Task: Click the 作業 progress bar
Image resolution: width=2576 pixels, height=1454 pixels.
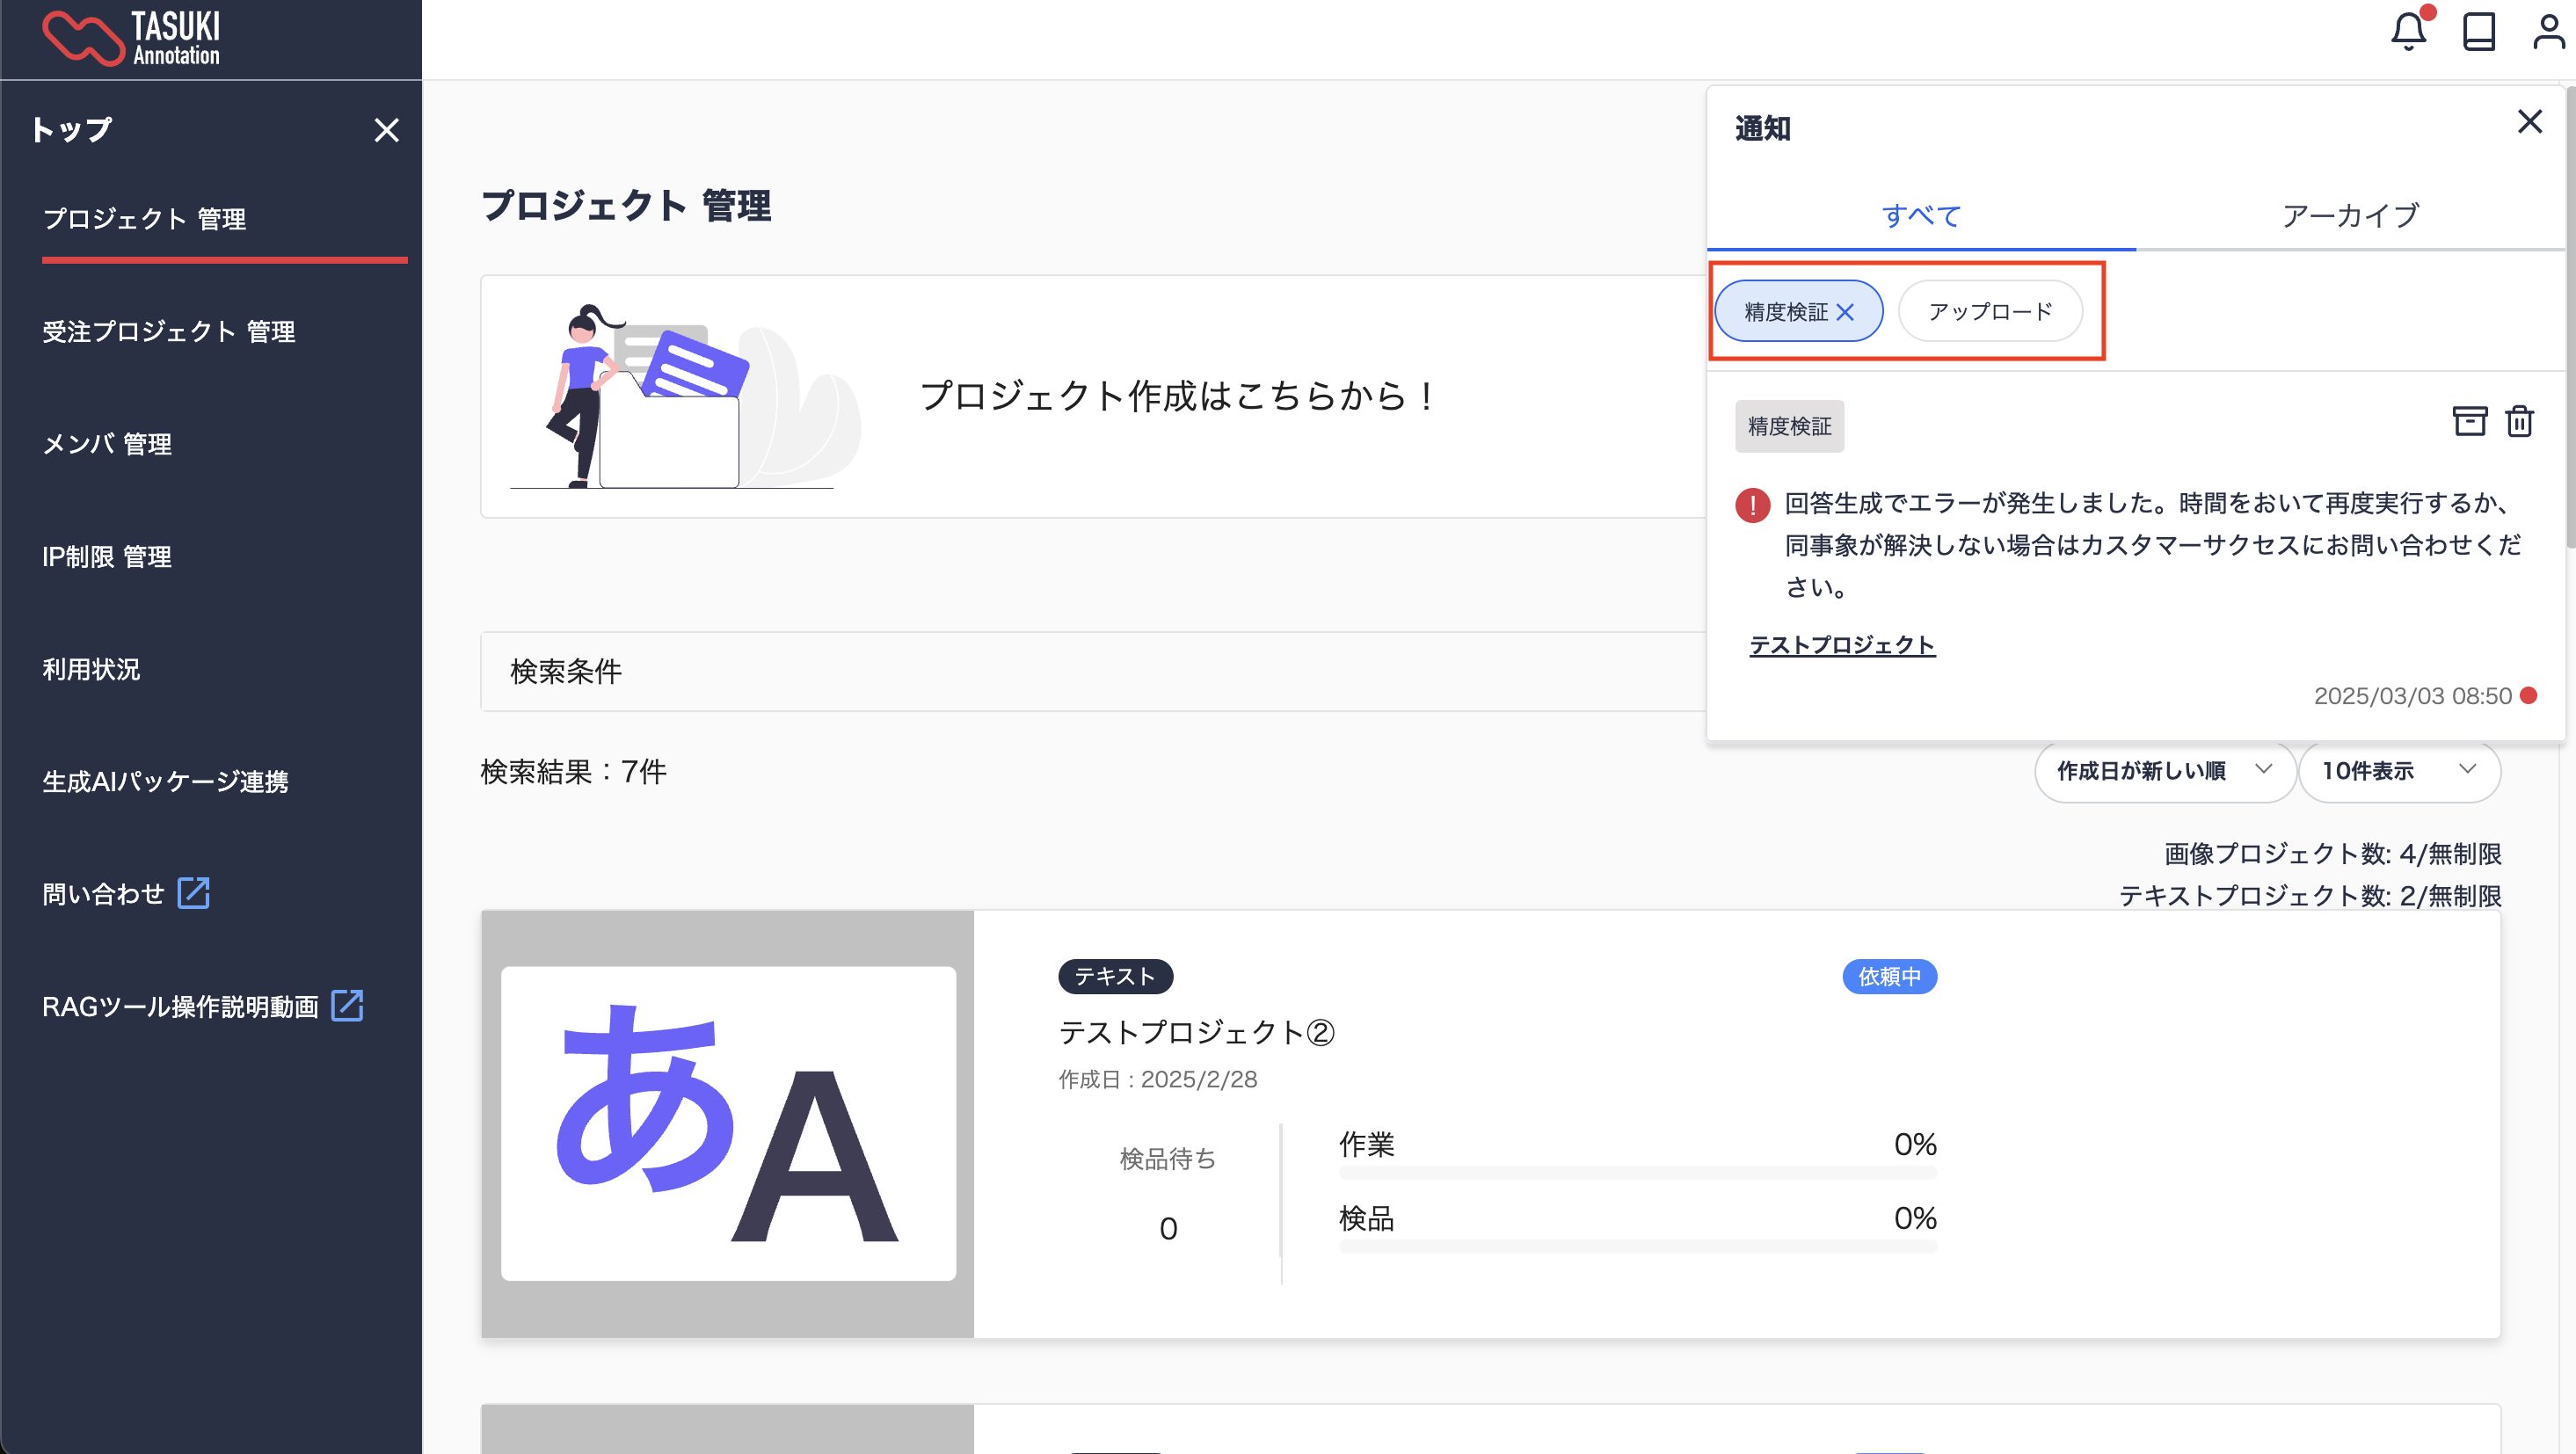Action: 1637,1173
